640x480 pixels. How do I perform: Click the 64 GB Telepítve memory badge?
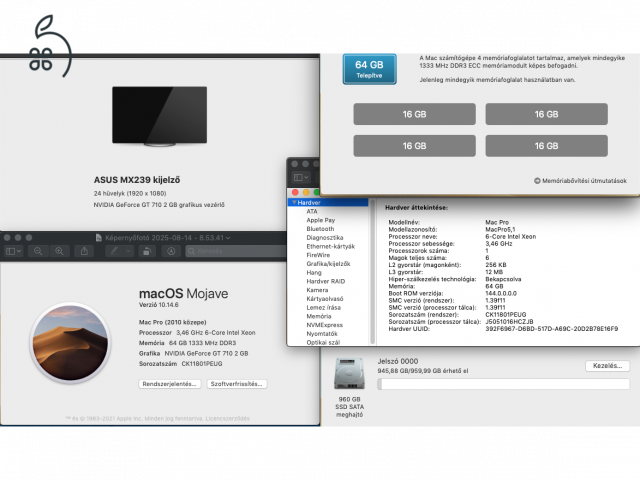coord(369,69)
